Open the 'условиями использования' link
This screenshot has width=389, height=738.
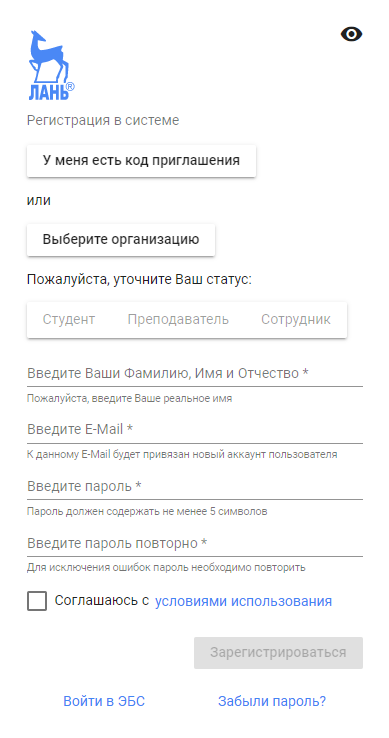pos(243,602)
